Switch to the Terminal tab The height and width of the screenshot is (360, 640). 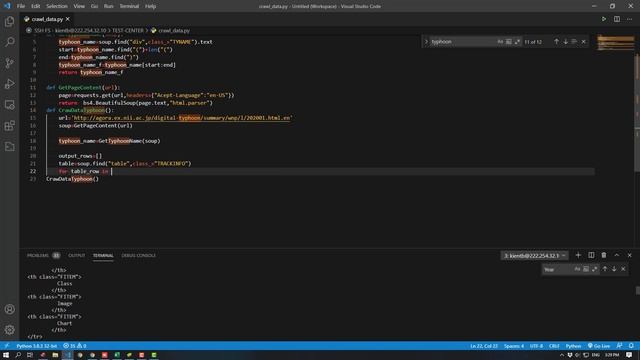(x=103, y=256)
